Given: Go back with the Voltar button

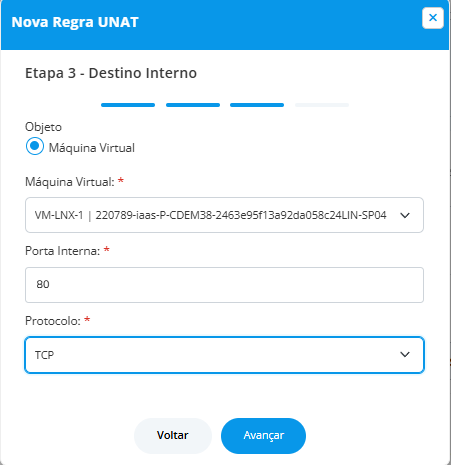Looking at the screenshot, I should click(x=173, y=436).
